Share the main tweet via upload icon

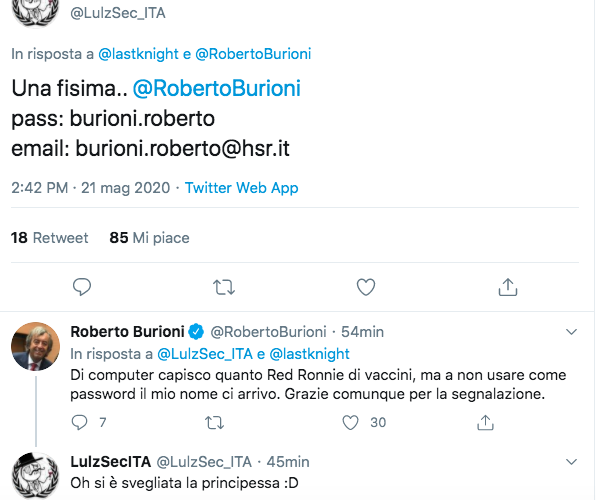[x=508, y=287]
